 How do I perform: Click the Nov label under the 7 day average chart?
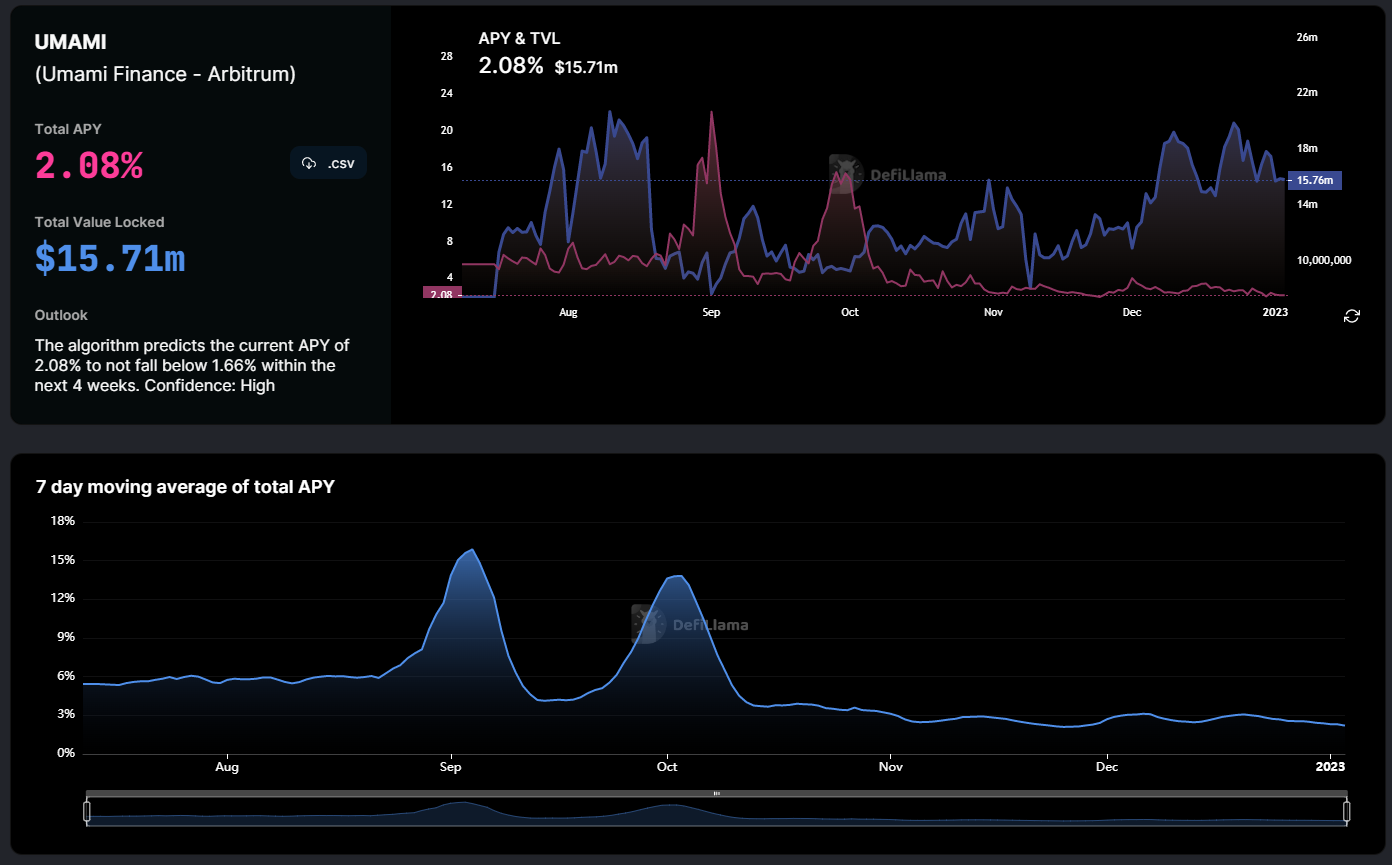click(x=890, y=767)
